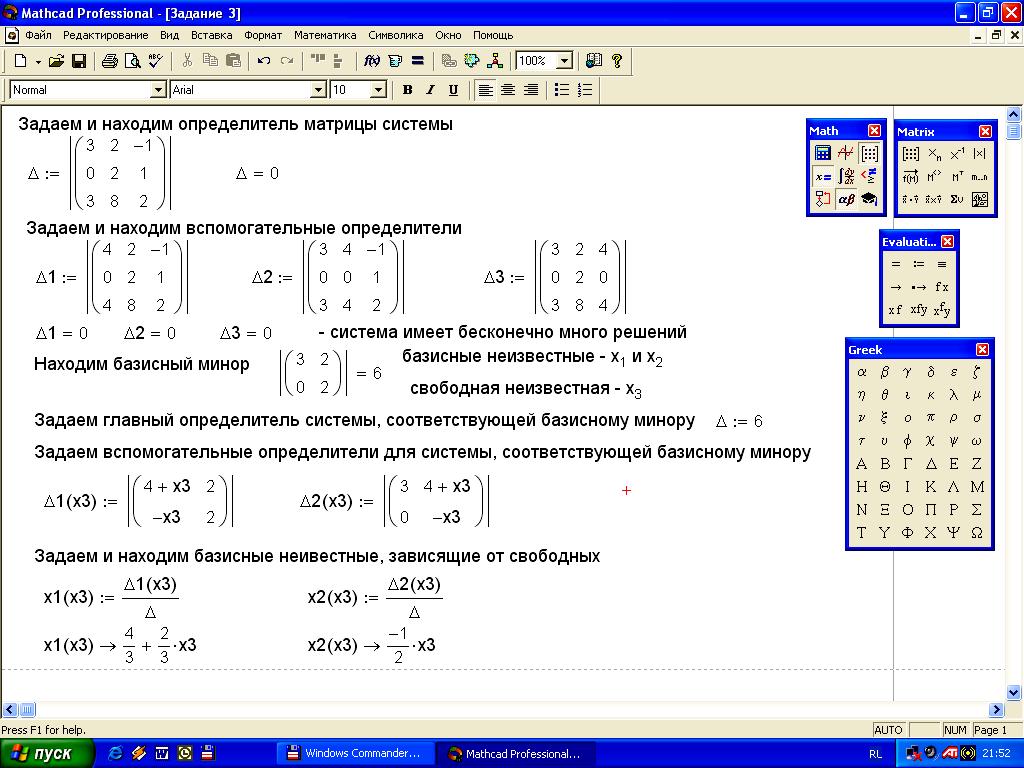The width and height of the screenshot is (1024, 768).
Task: Toggle Matrix toolbar button in Math palette
Action: click(x=869, y=153)
